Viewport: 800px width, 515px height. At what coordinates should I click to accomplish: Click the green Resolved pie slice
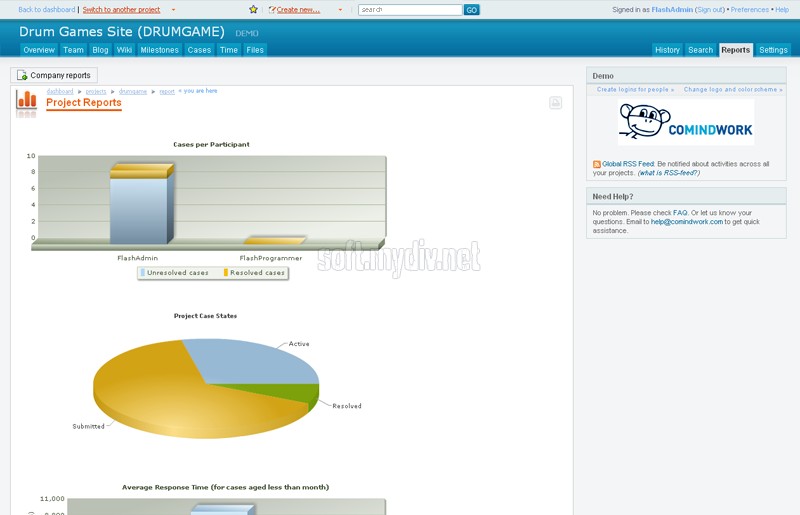(x=286, y=392)
